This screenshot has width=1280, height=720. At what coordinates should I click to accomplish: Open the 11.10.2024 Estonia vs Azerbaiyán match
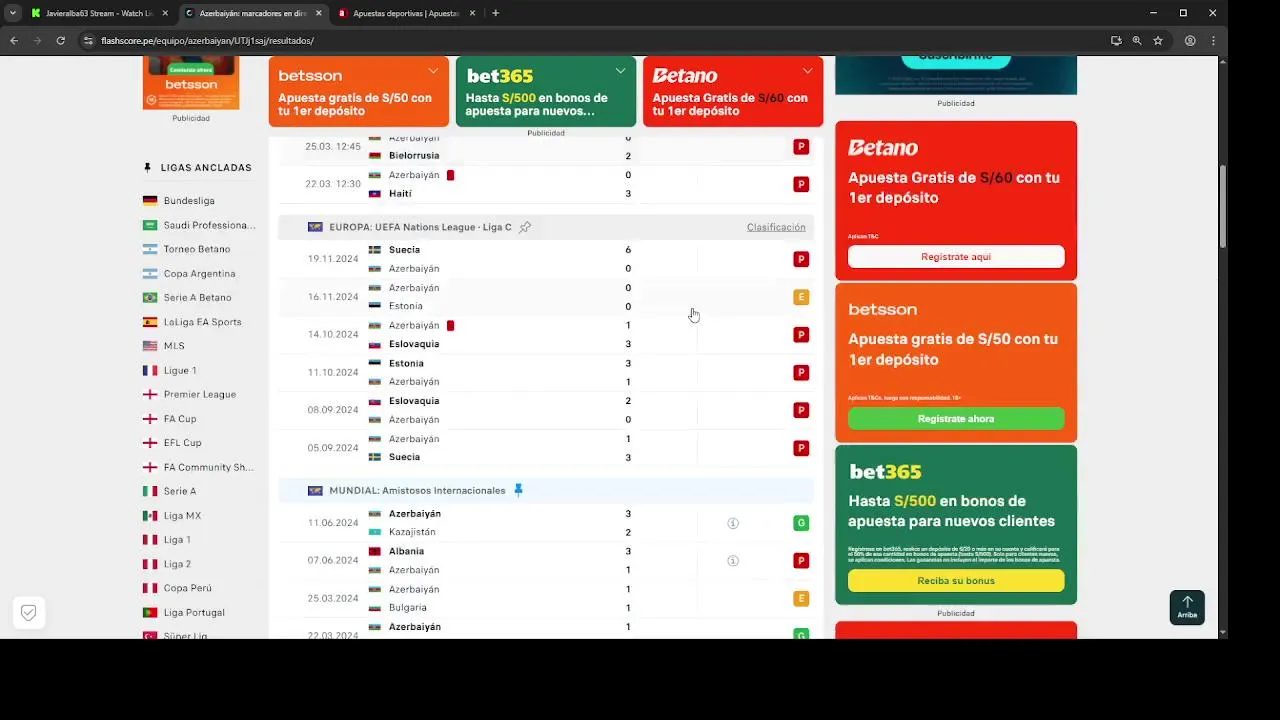(546, 372)
